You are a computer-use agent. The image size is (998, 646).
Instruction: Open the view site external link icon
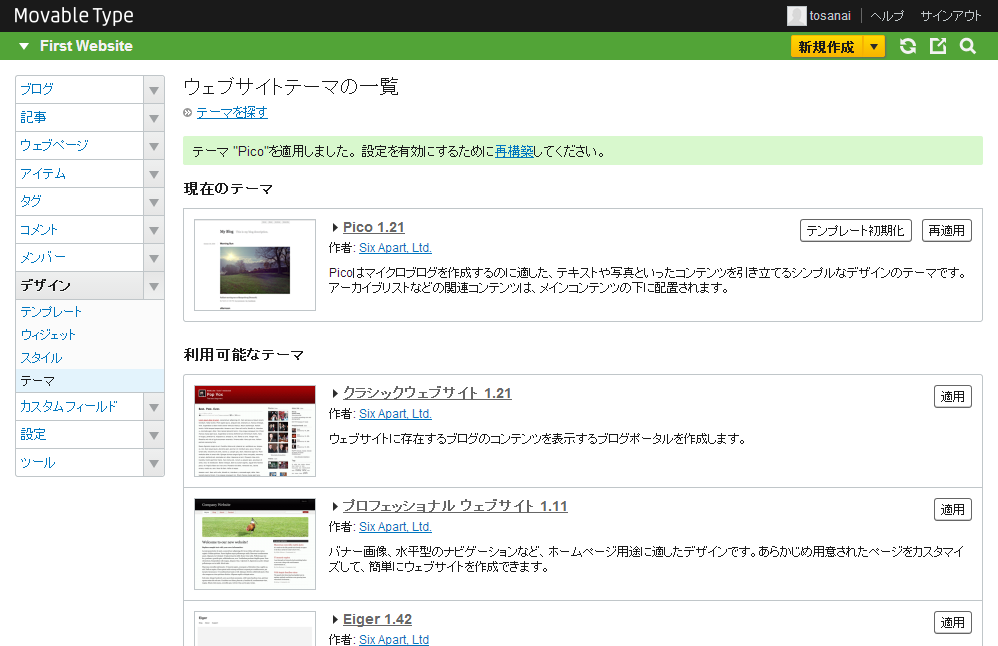(x=938, y=46)
